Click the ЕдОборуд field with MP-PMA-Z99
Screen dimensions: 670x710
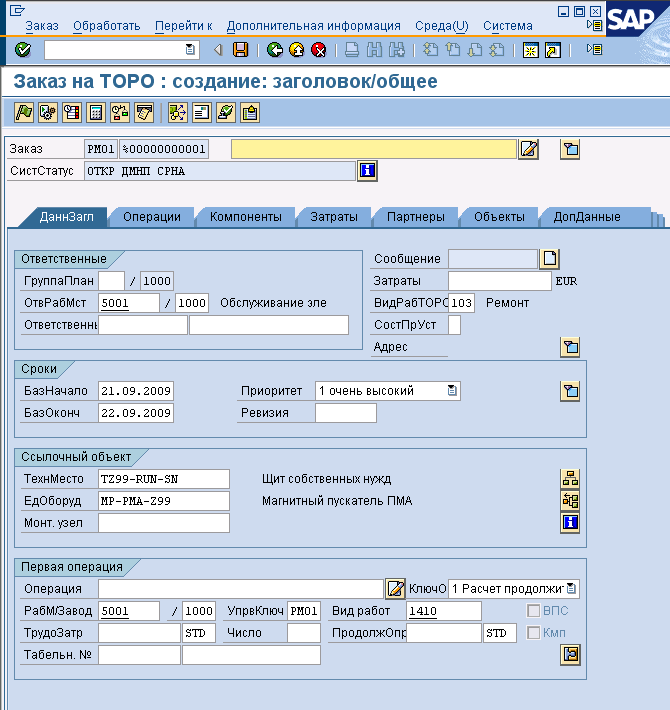pos(164,501)
